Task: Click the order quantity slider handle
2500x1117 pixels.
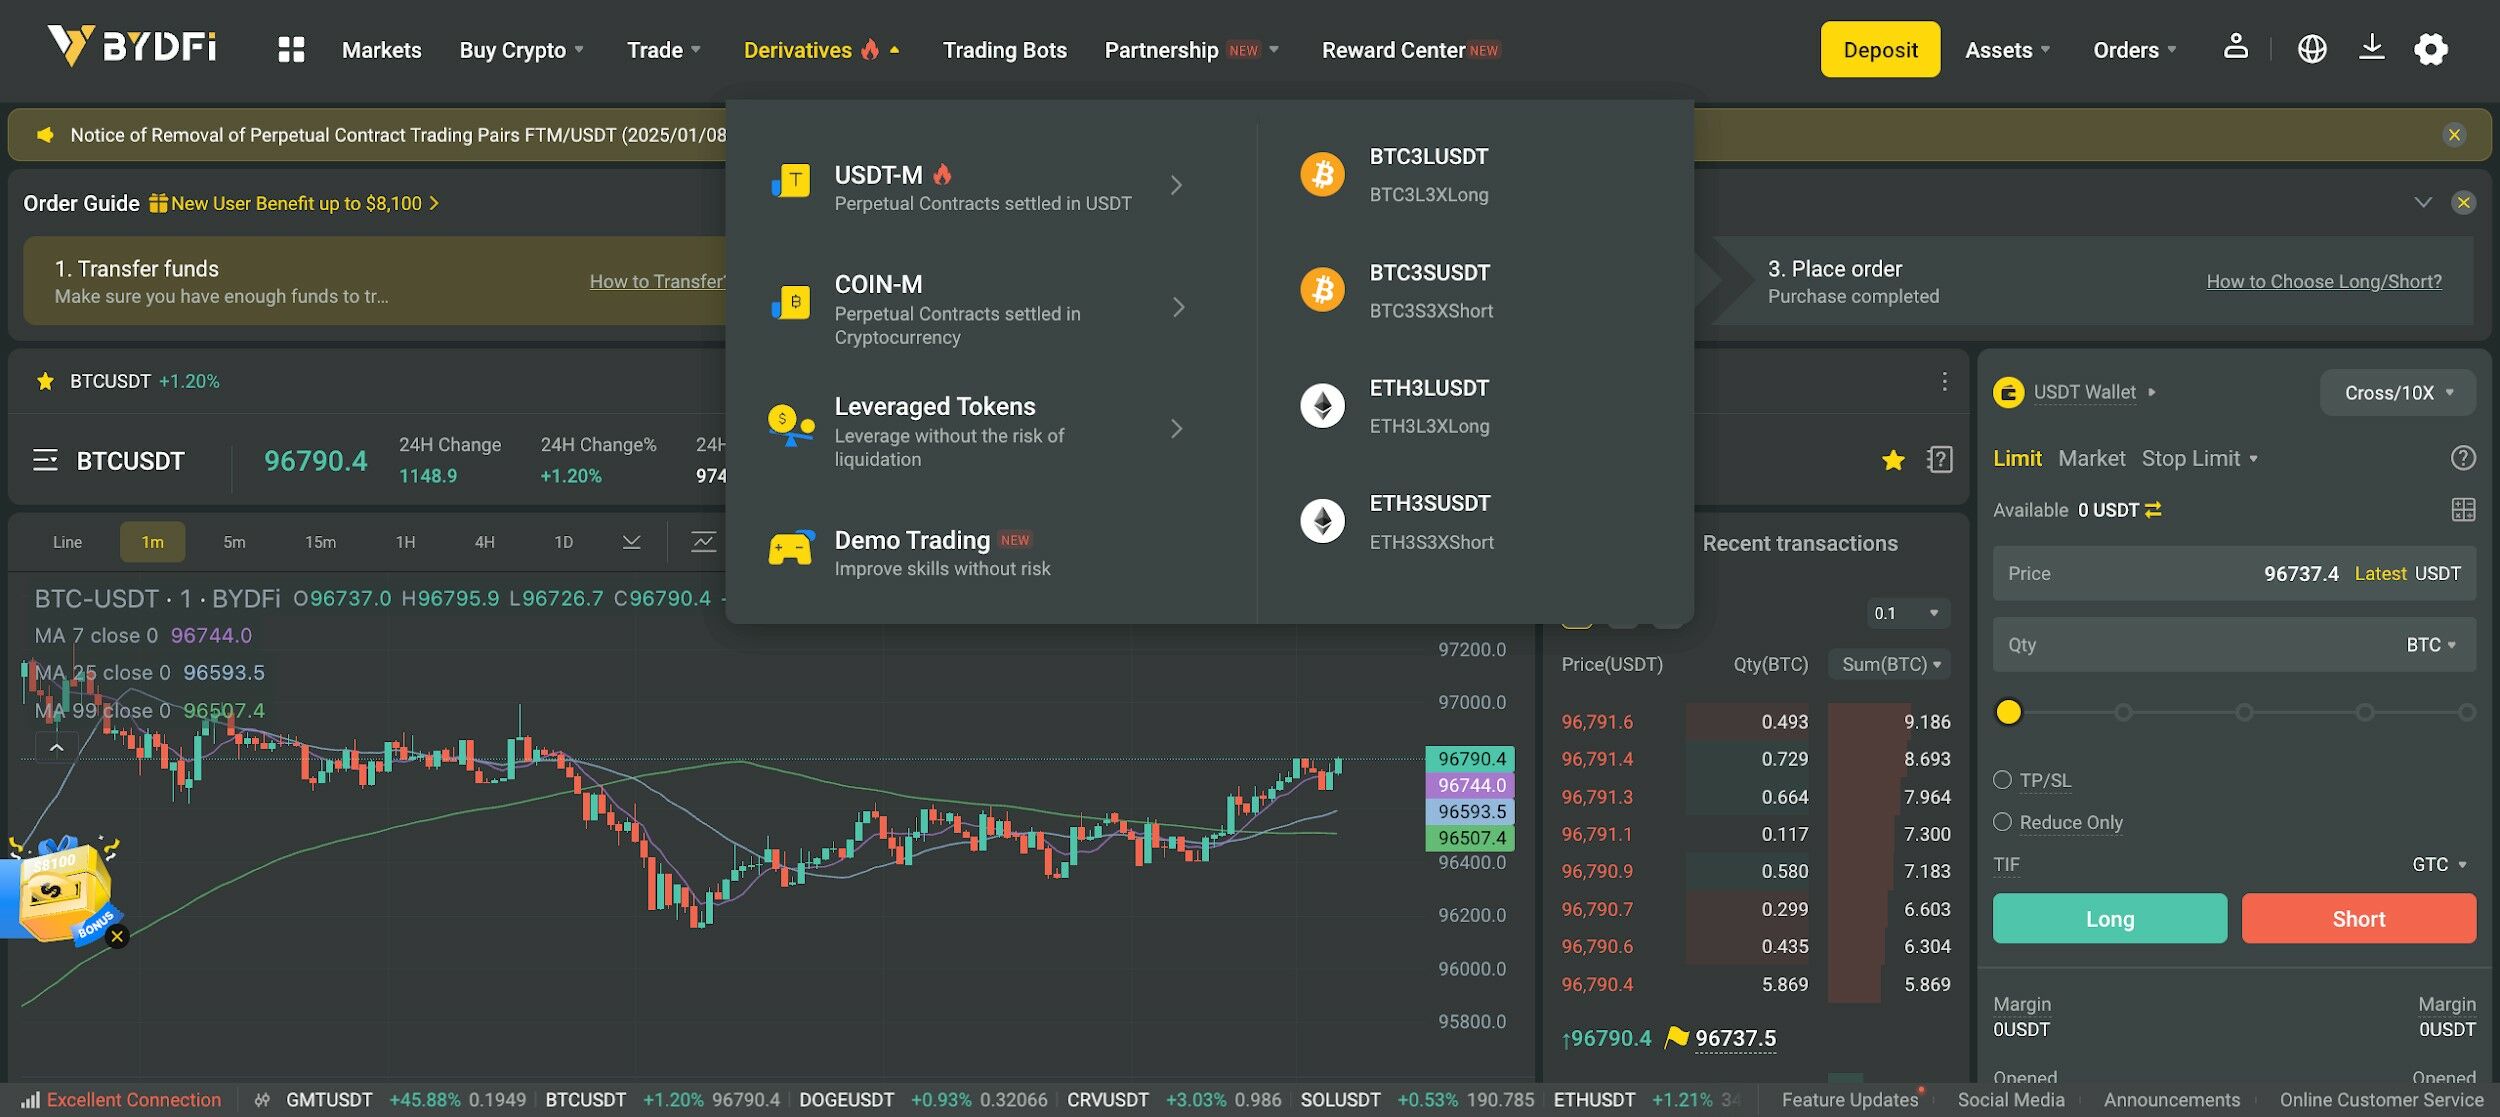Action: click(x=2008, y=712)
